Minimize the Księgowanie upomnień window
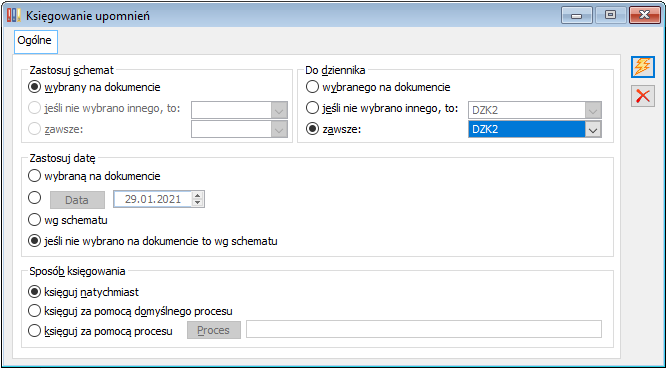The height and width of the screenshot is (369, 667). 576,15
